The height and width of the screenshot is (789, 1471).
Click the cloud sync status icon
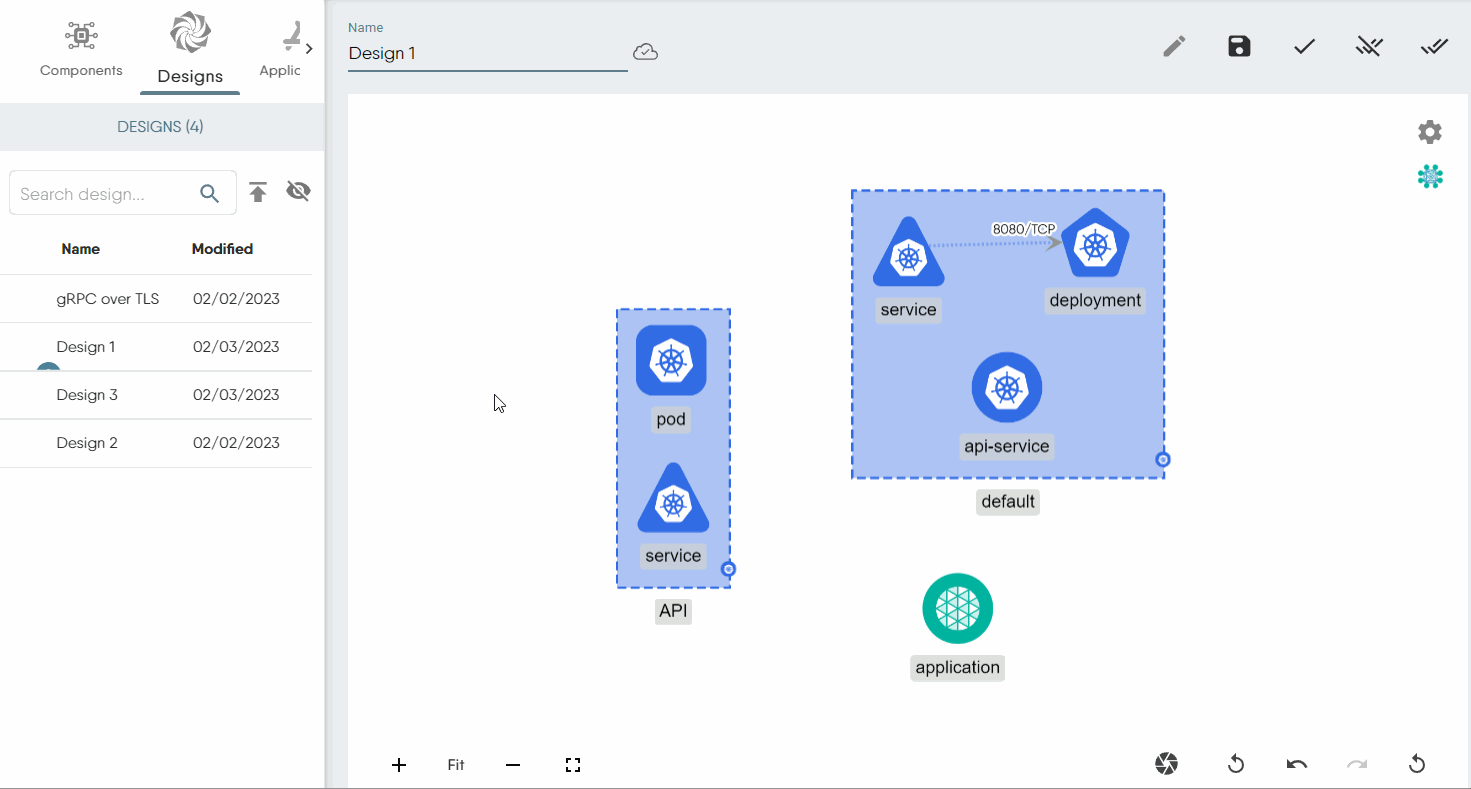646,53
